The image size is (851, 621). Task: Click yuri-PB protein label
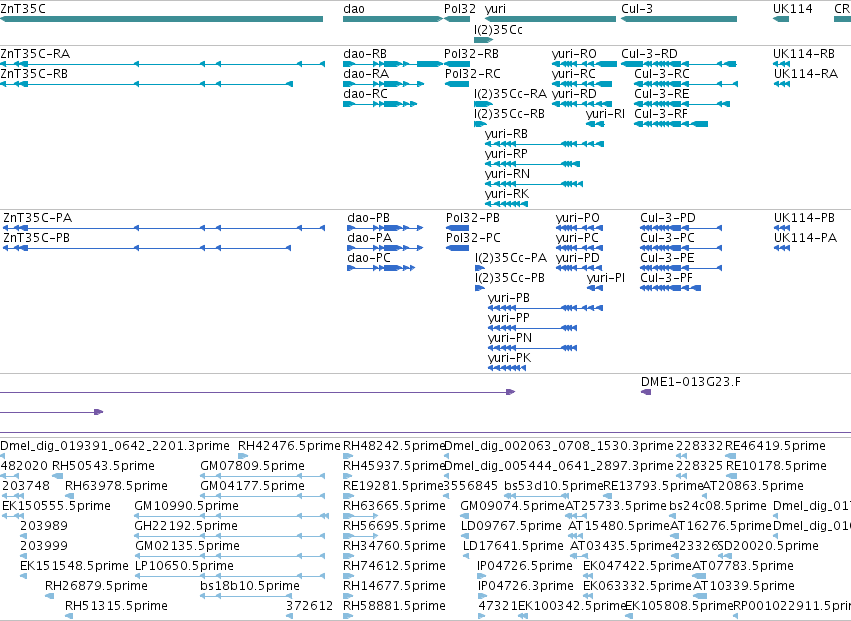point(509,298)
